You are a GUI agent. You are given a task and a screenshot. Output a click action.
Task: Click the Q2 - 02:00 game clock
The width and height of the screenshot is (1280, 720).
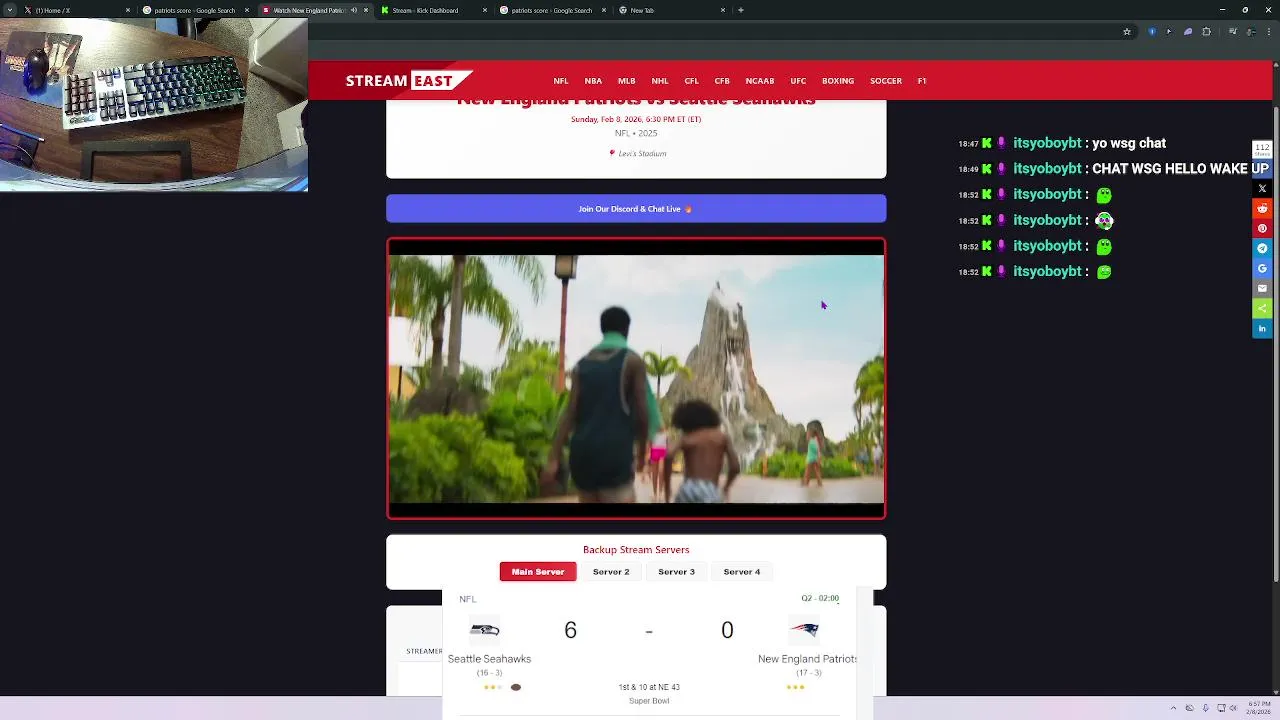[x=820, y=598]
